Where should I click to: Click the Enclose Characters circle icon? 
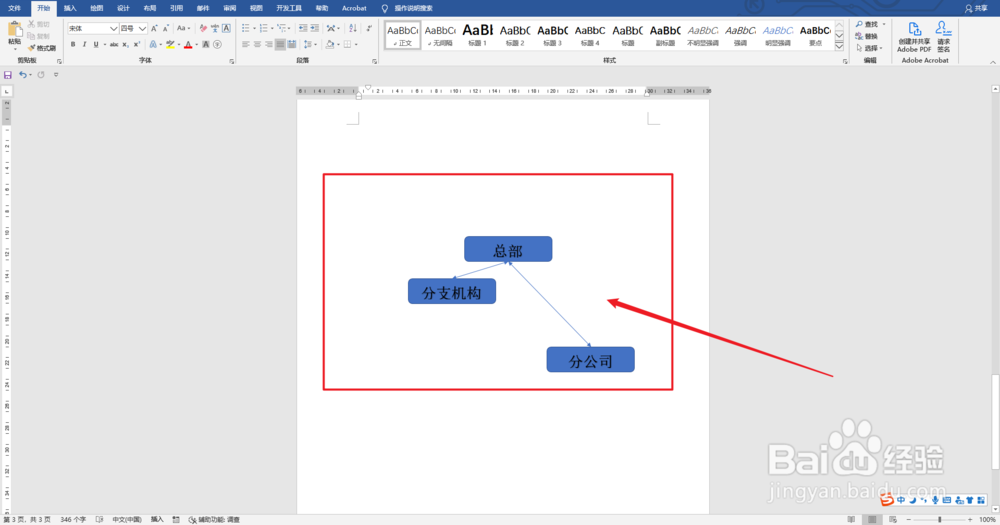217,45
